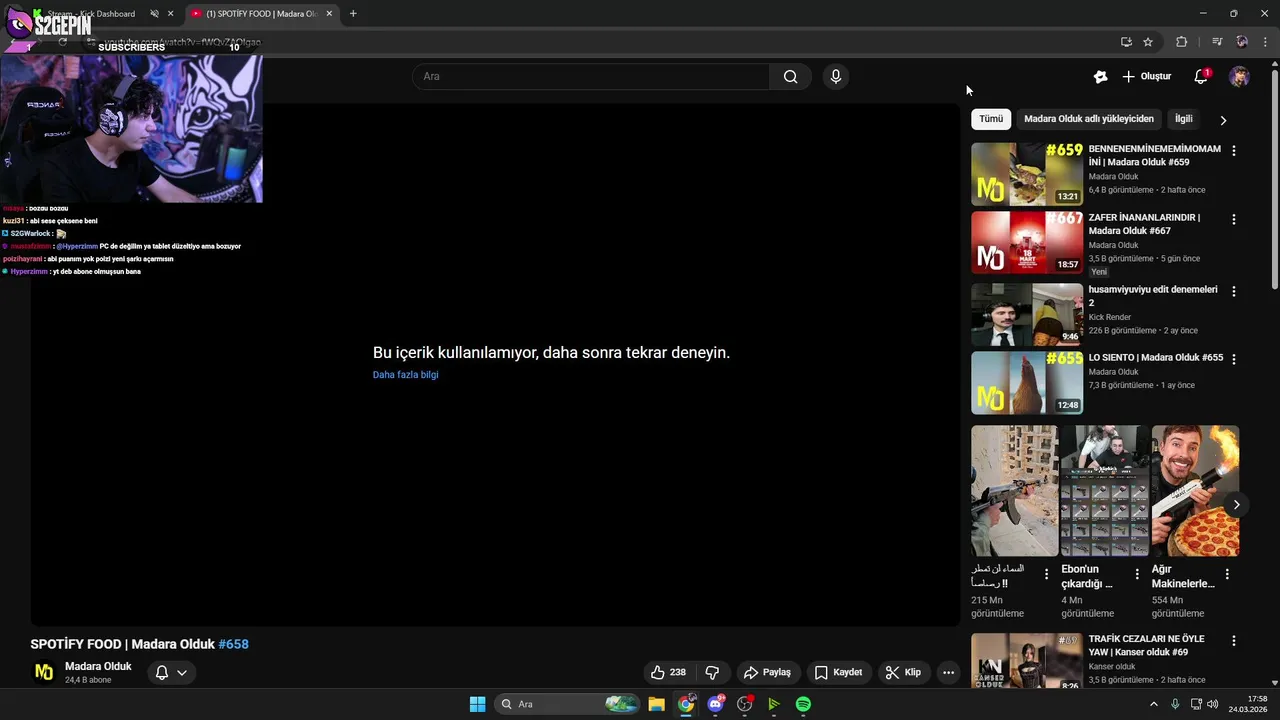Open options for BENNENENMİNEMEMİMOMAMİNİ #659 video
The image size is (1280, 720).
point(1233,151)
